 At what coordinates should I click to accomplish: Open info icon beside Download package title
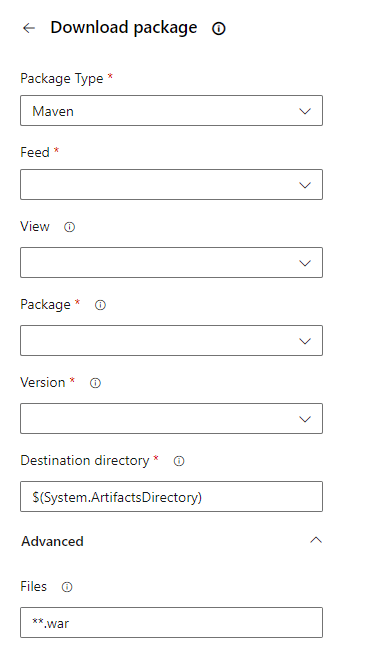(x=219, y=29)
